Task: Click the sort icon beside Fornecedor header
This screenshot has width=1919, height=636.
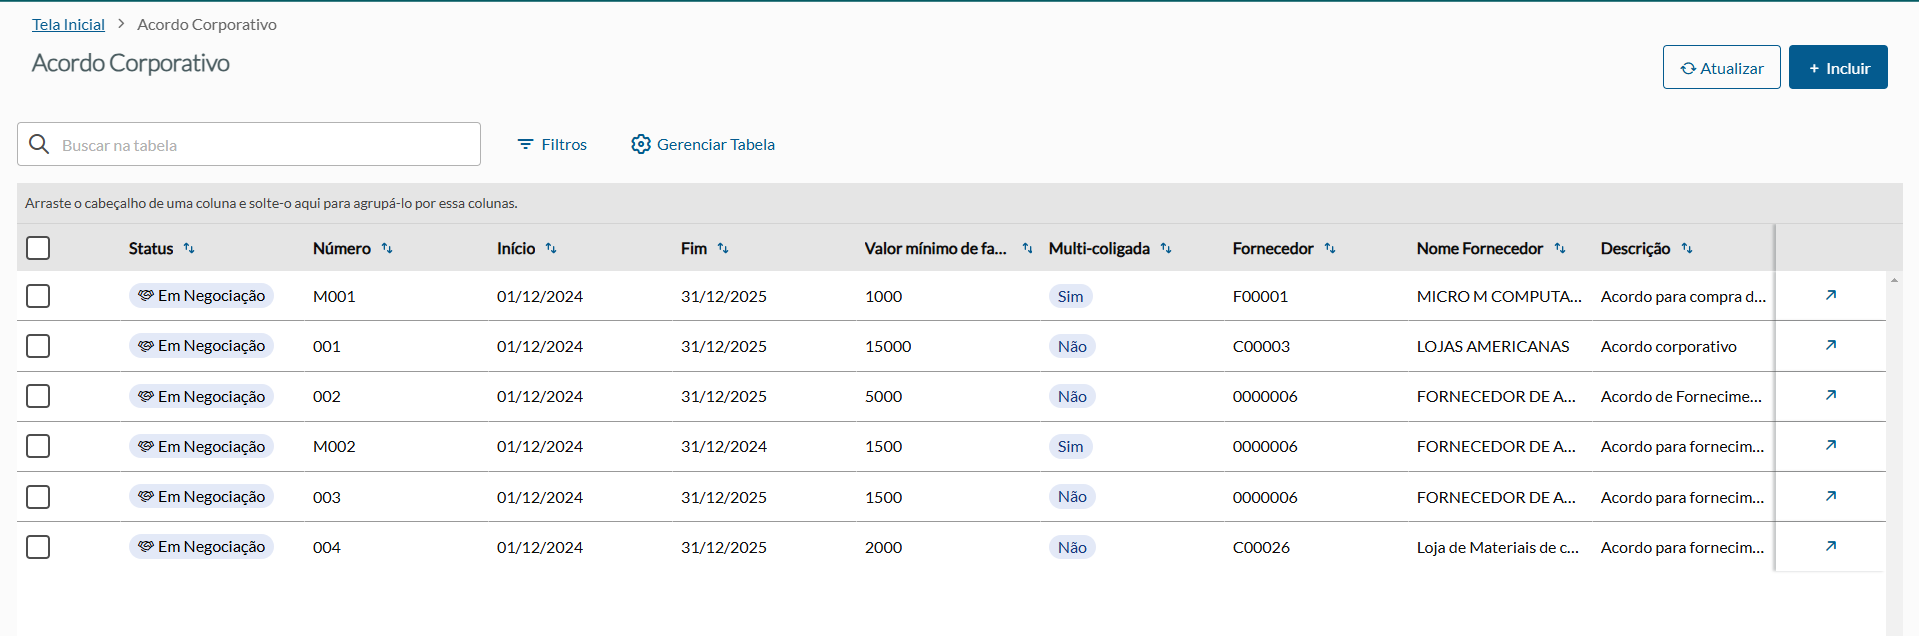Action: coord(1330,248)
